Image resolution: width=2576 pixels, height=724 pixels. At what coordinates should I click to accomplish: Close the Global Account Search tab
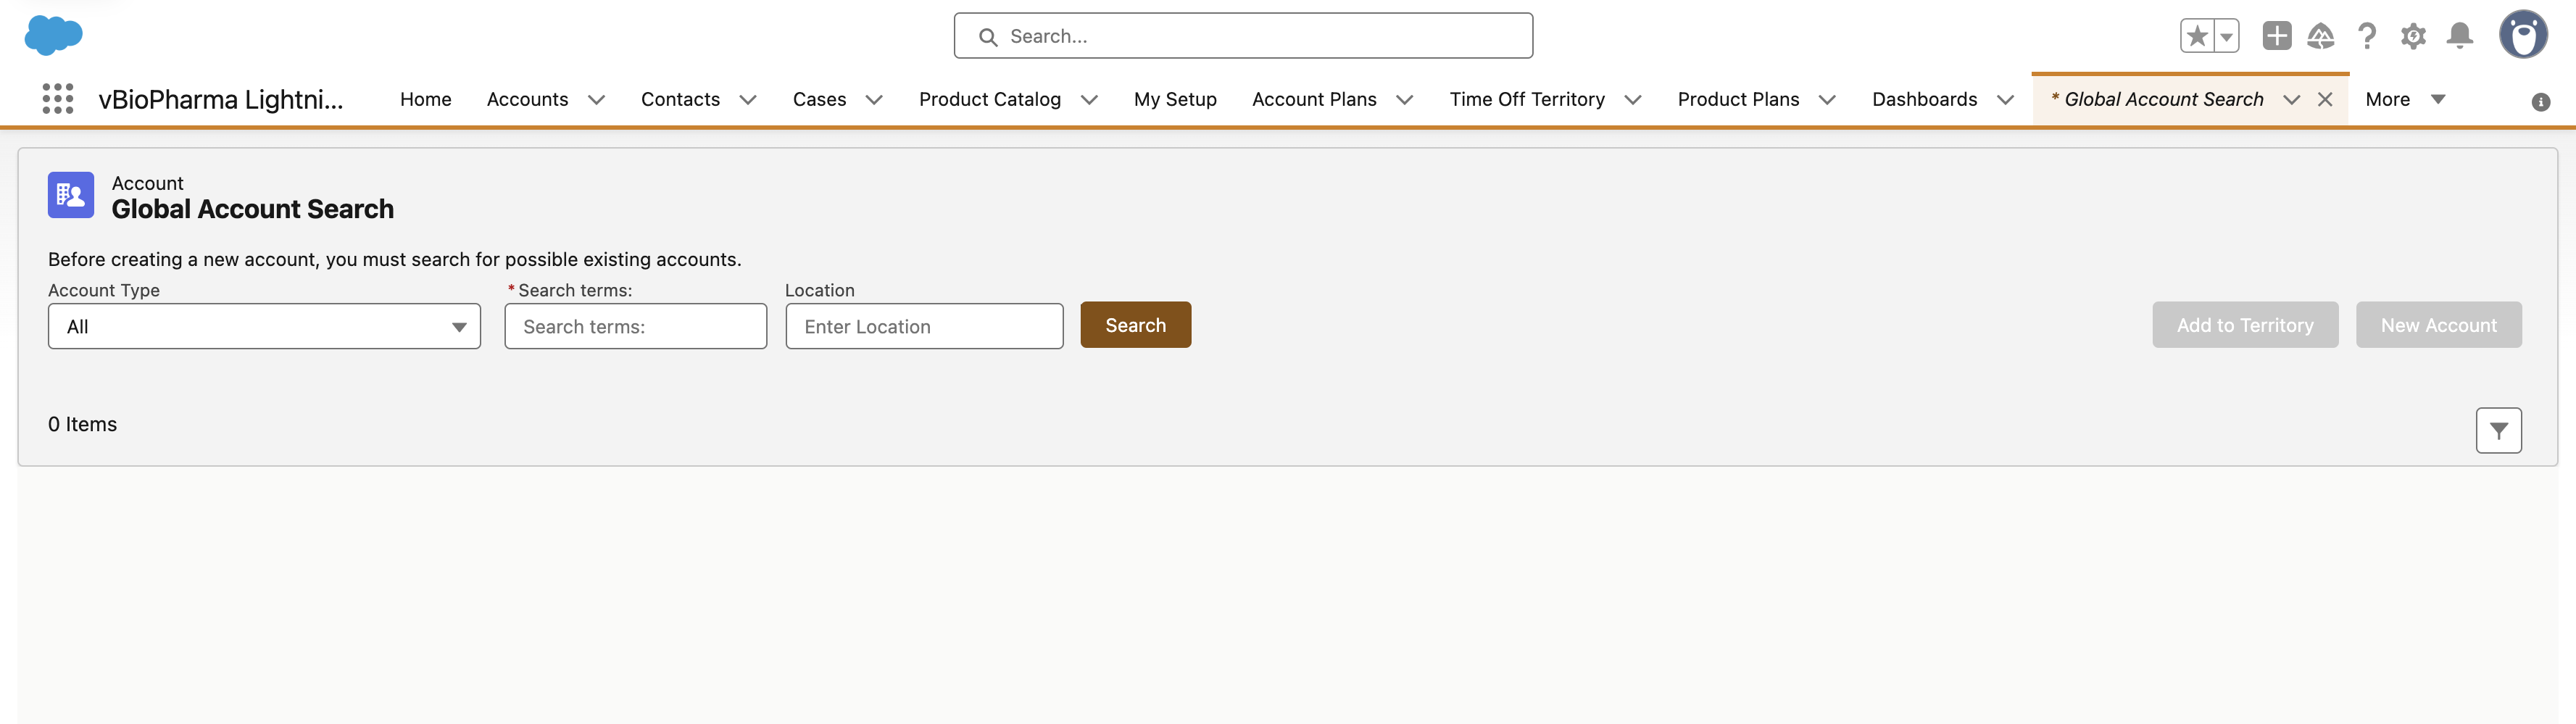[x=2325, y=99]
